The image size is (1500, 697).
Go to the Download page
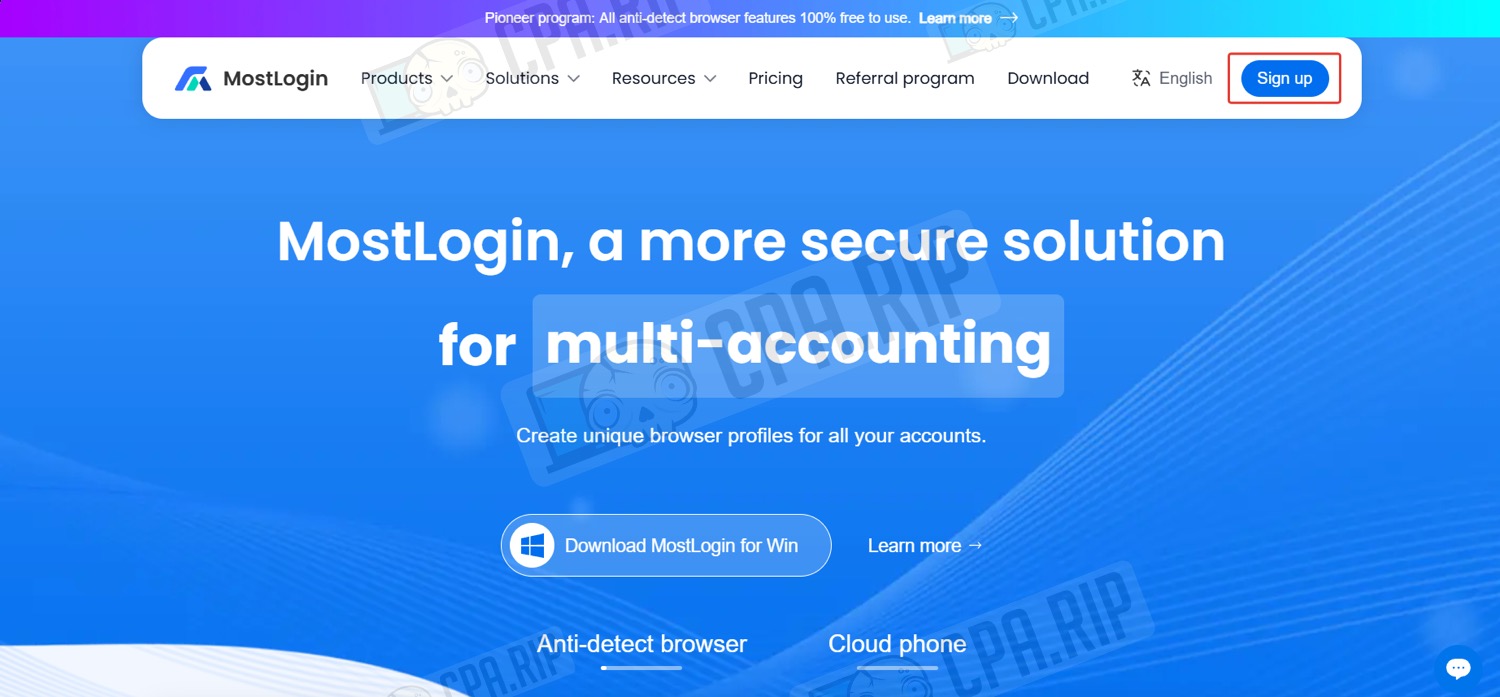click(1048, 78)
